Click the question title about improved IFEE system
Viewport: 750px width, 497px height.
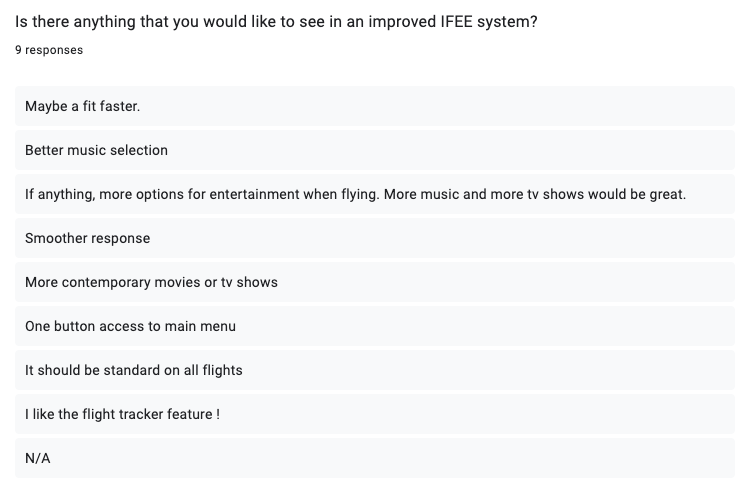(x=276, y=22)
